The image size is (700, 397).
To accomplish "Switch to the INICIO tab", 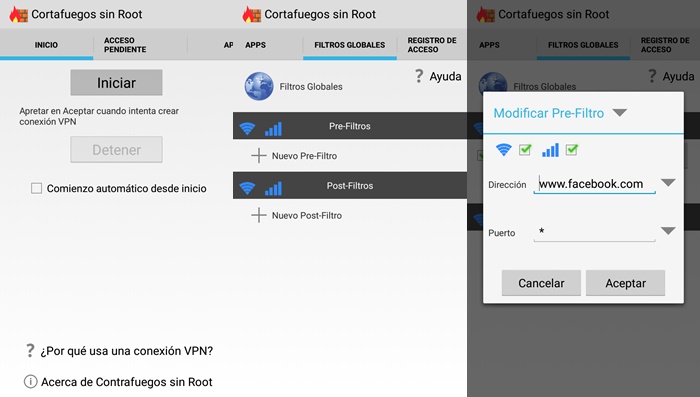I will click(x=46, y=45).
